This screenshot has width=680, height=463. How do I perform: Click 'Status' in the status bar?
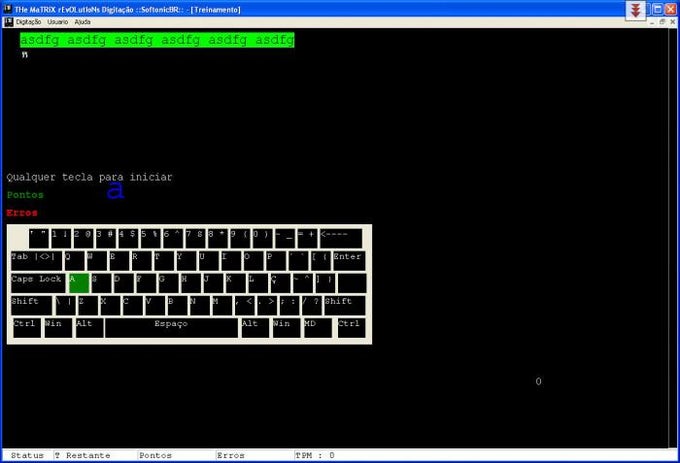(x=27, y=456)
